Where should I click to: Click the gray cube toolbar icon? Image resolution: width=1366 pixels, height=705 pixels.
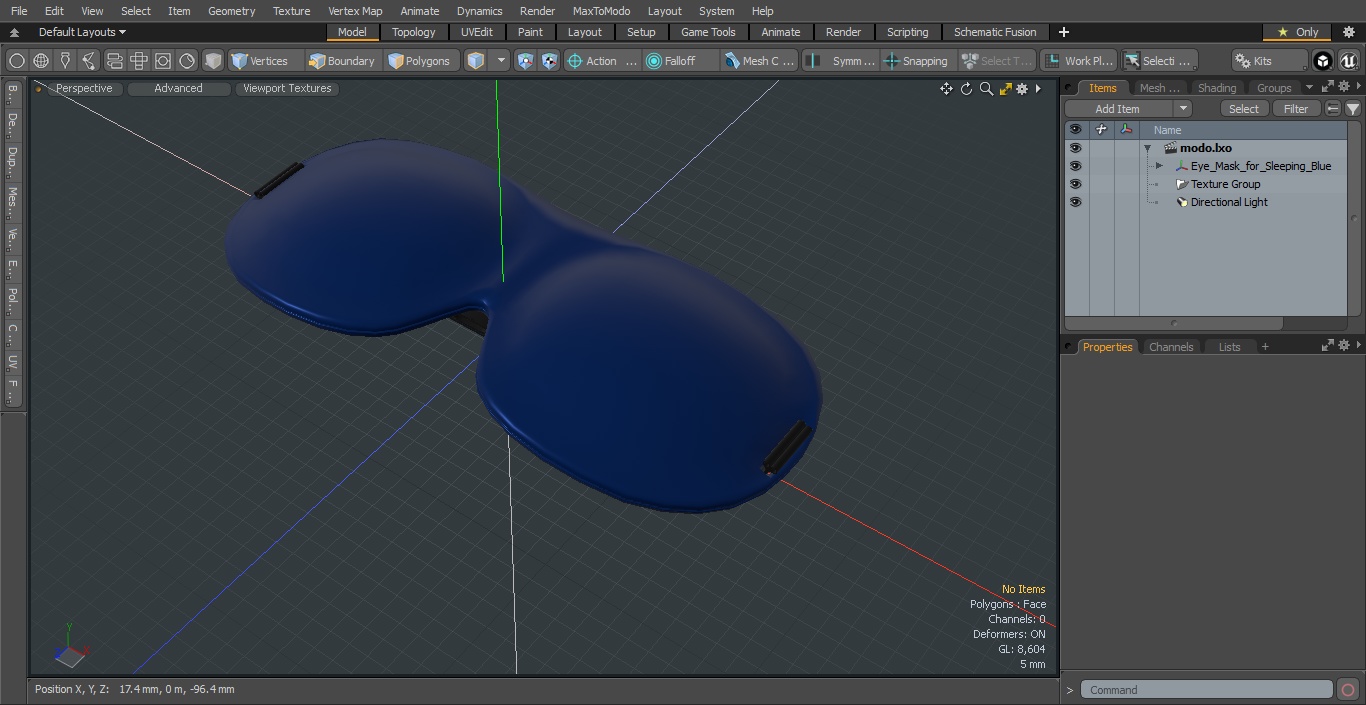(212, 61)
